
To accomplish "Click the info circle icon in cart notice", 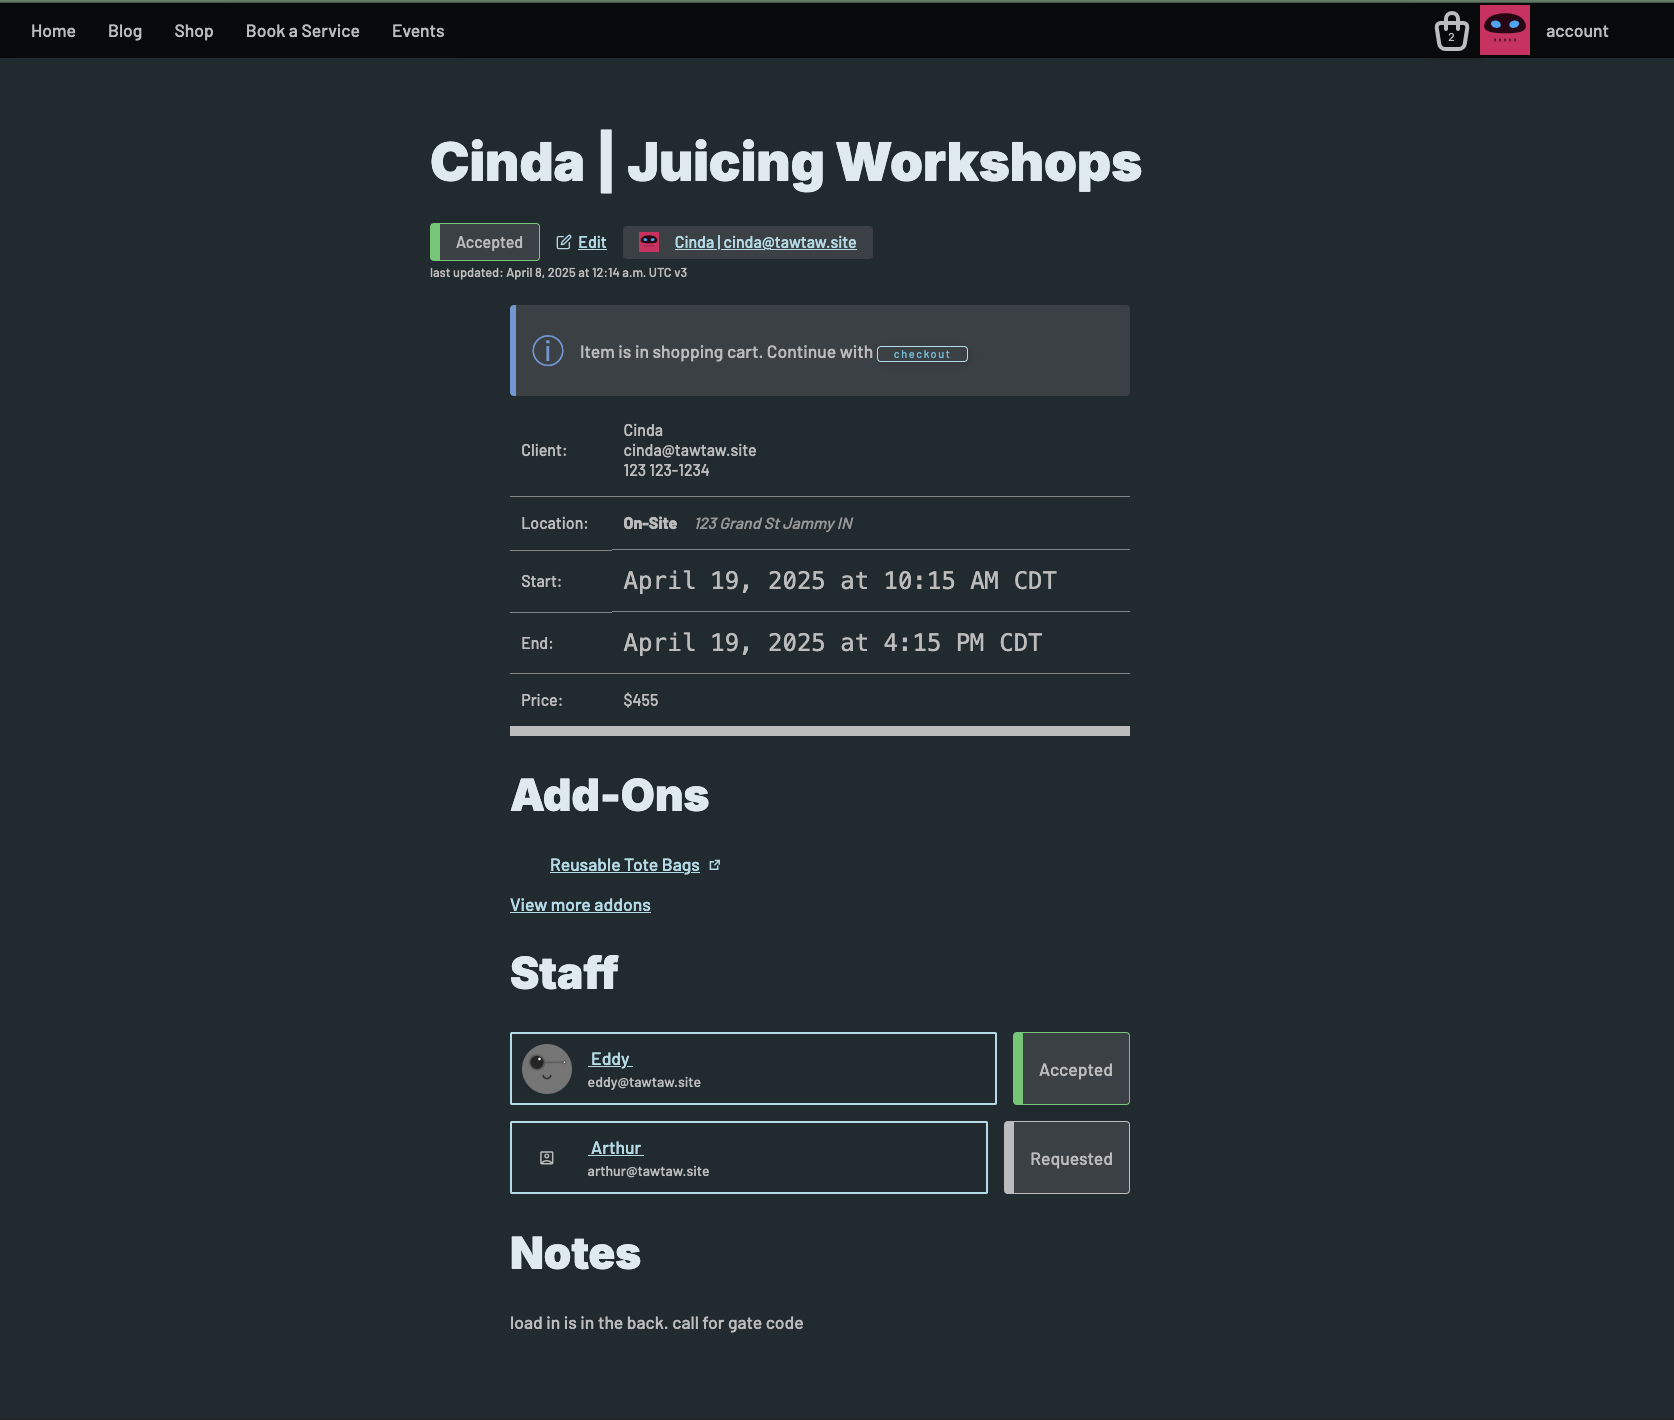I will point(548,350).
